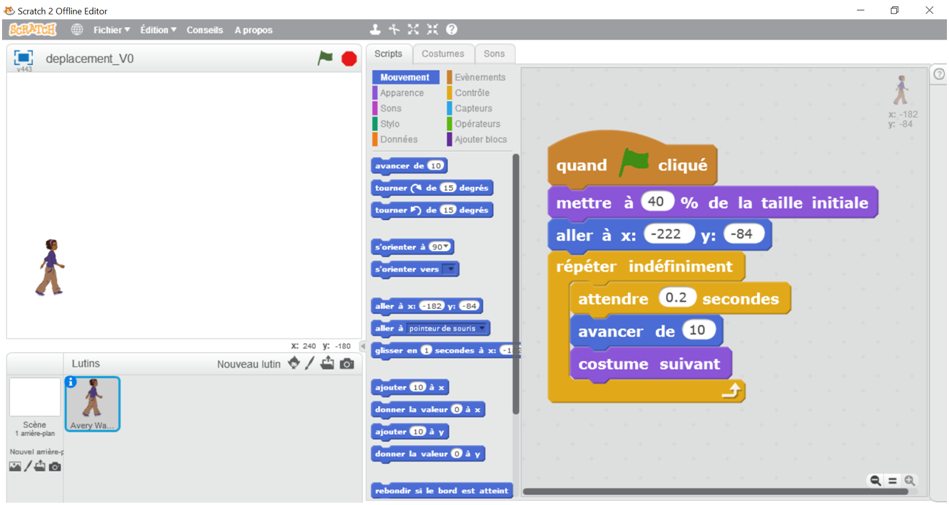949x505 pixels.
Task: Zoom out of the scripts area
Action: point(876,481)
